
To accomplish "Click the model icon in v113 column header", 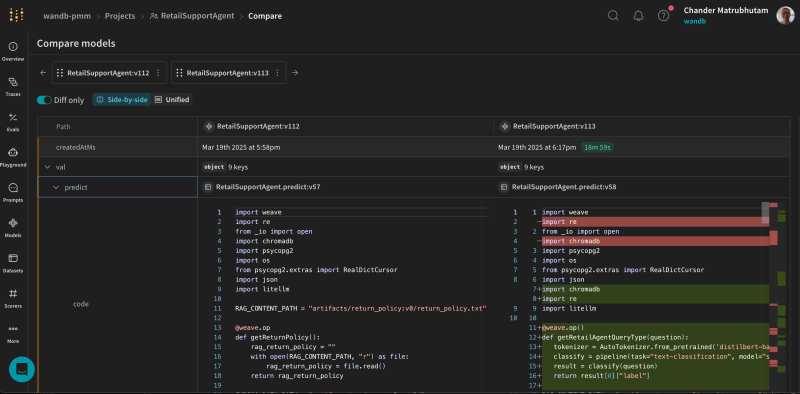I will click(504, 127).
